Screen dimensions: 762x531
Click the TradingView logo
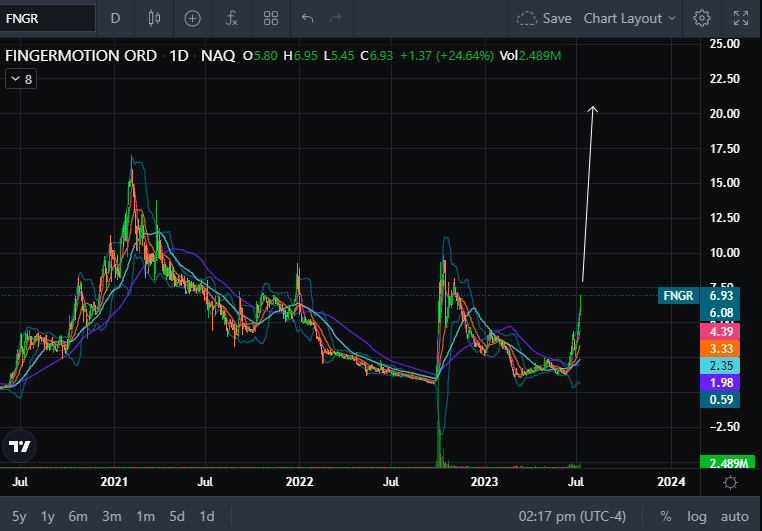coord(19,446)
